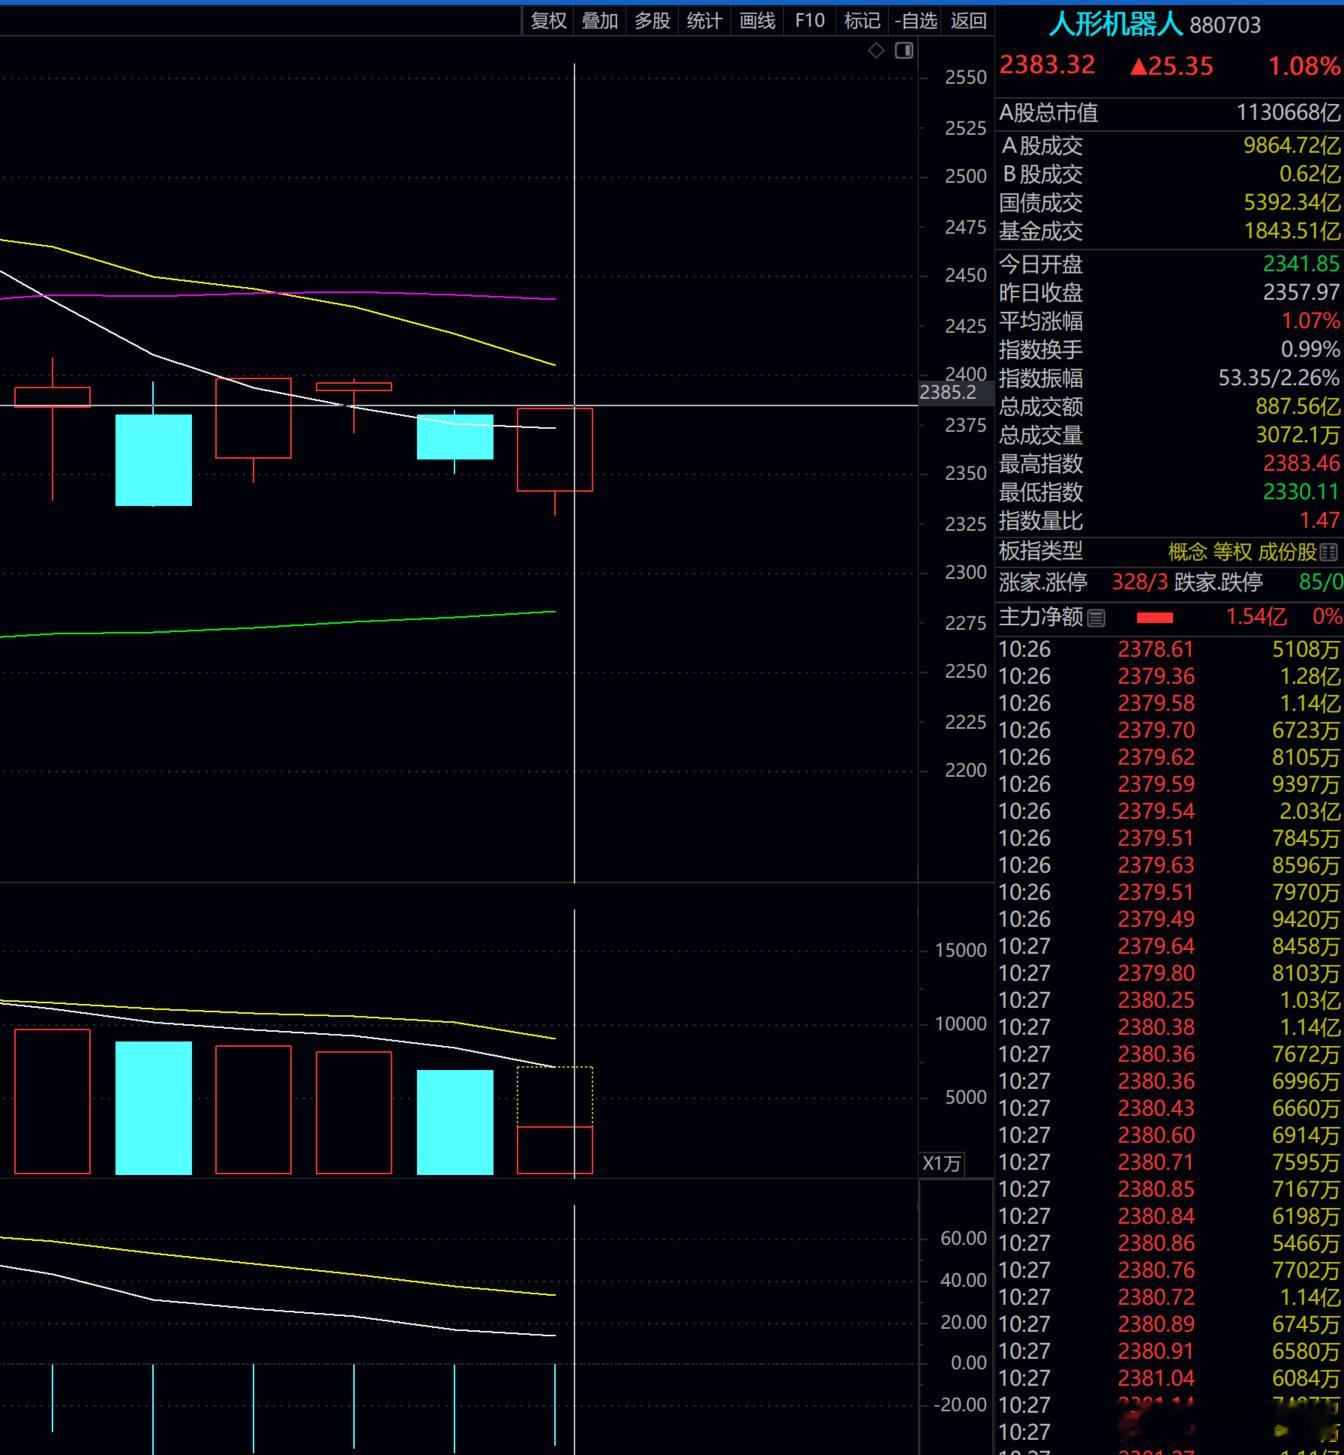Image resolution: width=1344 pixels, height=1455 pixels.
Task: Open F10 company information
Action: click(809, 21)
